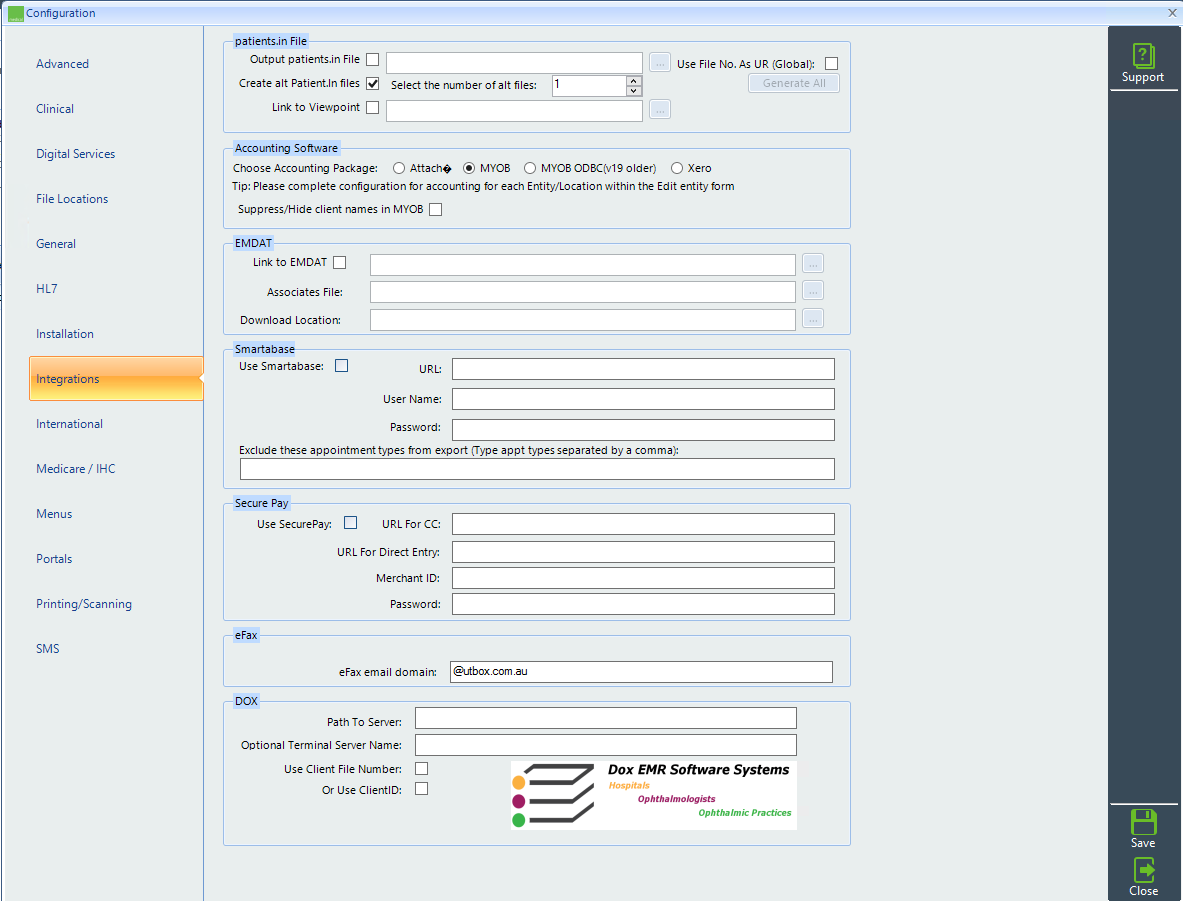Uncheck Create alt Patient.In files
The height and width of the screenshot is (901, 1183).
click(x=373, y=83)
